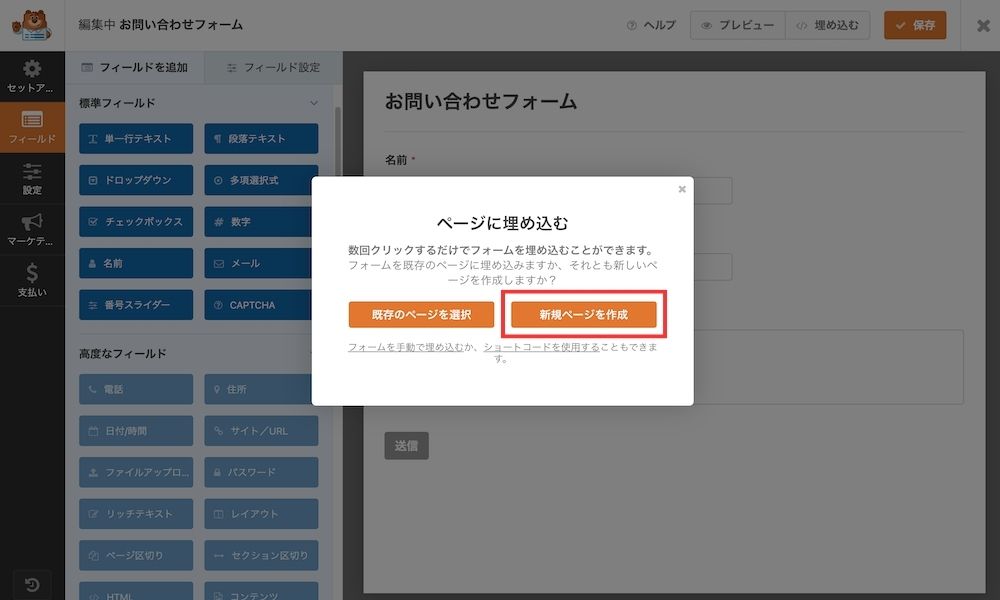1000x600 pixels.
Task: Add a 単一行テキスト field
Action: click(136, 138)
